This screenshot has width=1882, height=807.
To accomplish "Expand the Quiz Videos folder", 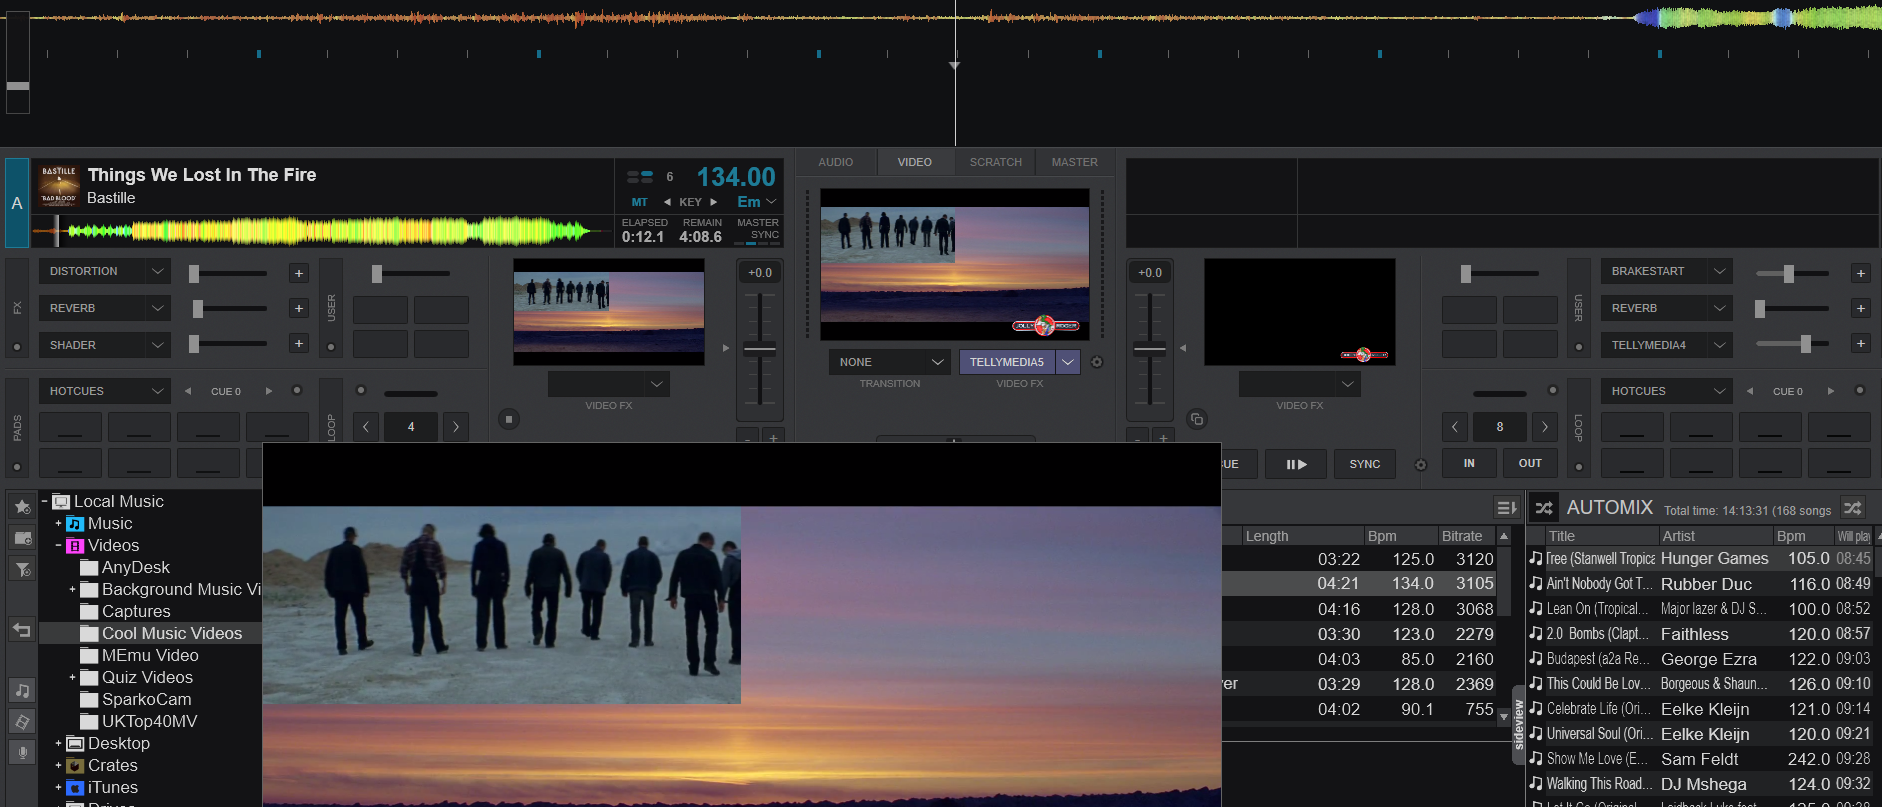I will click(x=72, y=677).
